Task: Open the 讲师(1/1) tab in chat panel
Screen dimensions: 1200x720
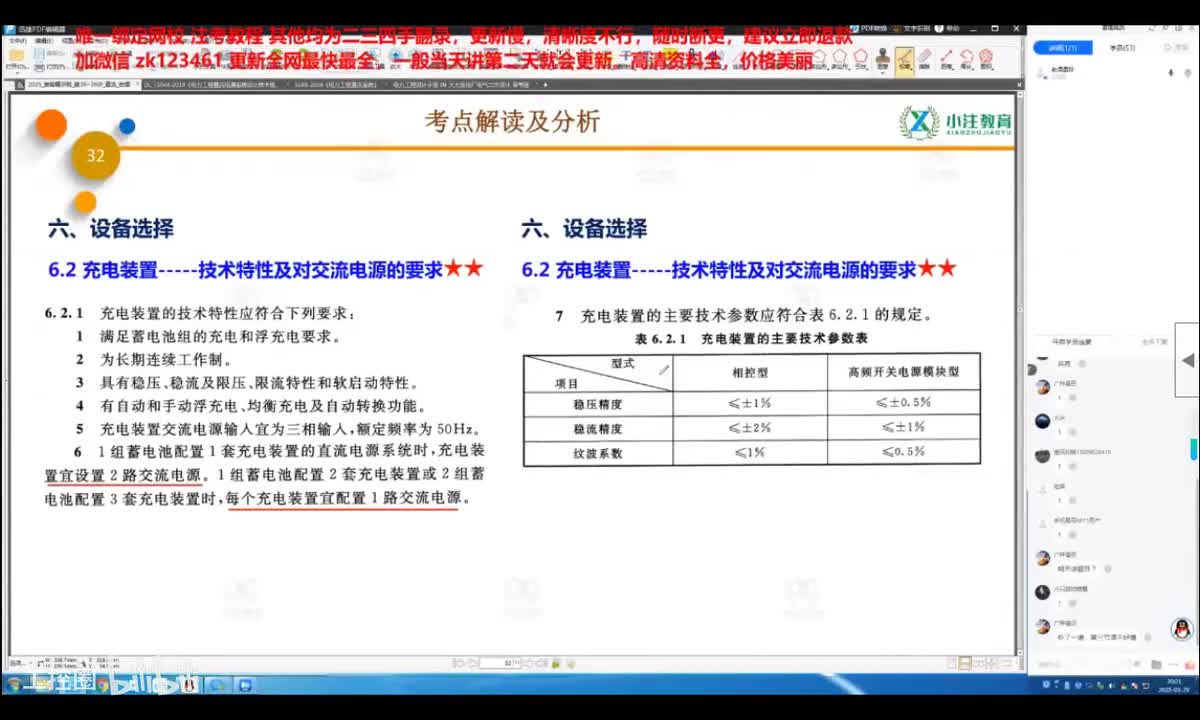Action: [x=1062, y=47]
